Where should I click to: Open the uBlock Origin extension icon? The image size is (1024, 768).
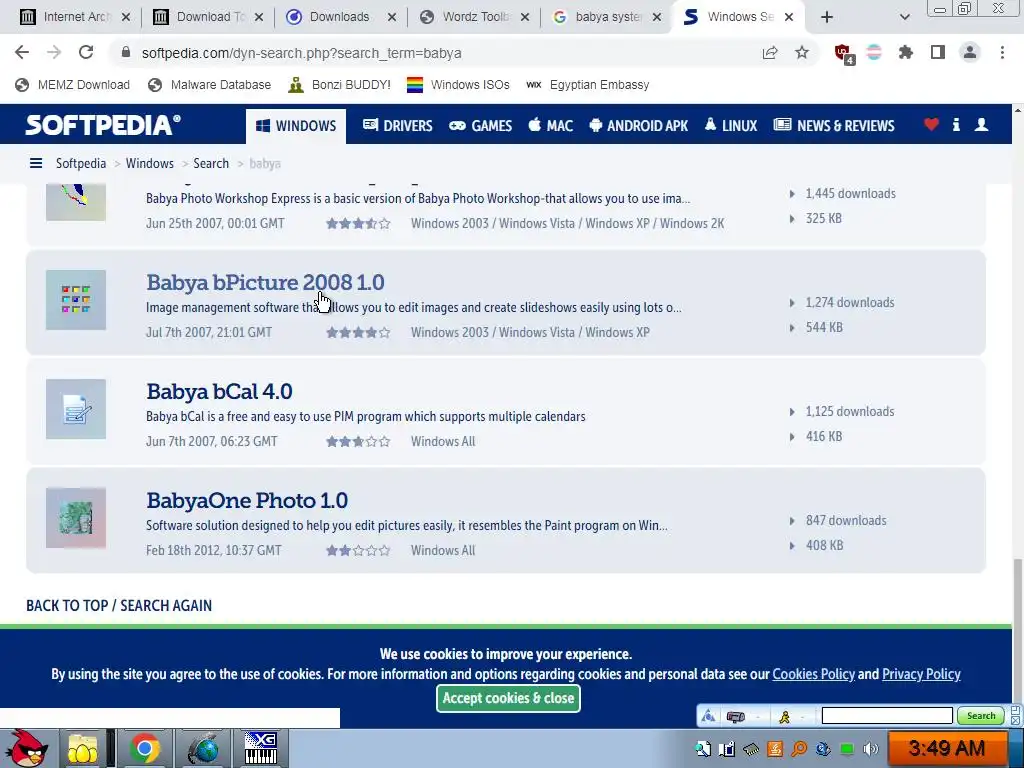[x=843, y=54]
